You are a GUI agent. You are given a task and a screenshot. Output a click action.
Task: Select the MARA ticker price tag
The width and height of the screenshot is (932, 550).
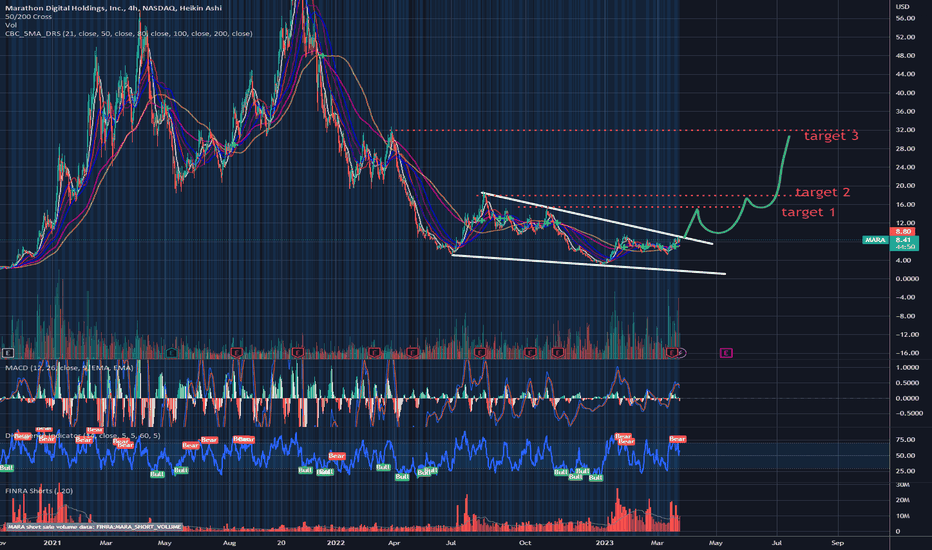click(875, 240)
